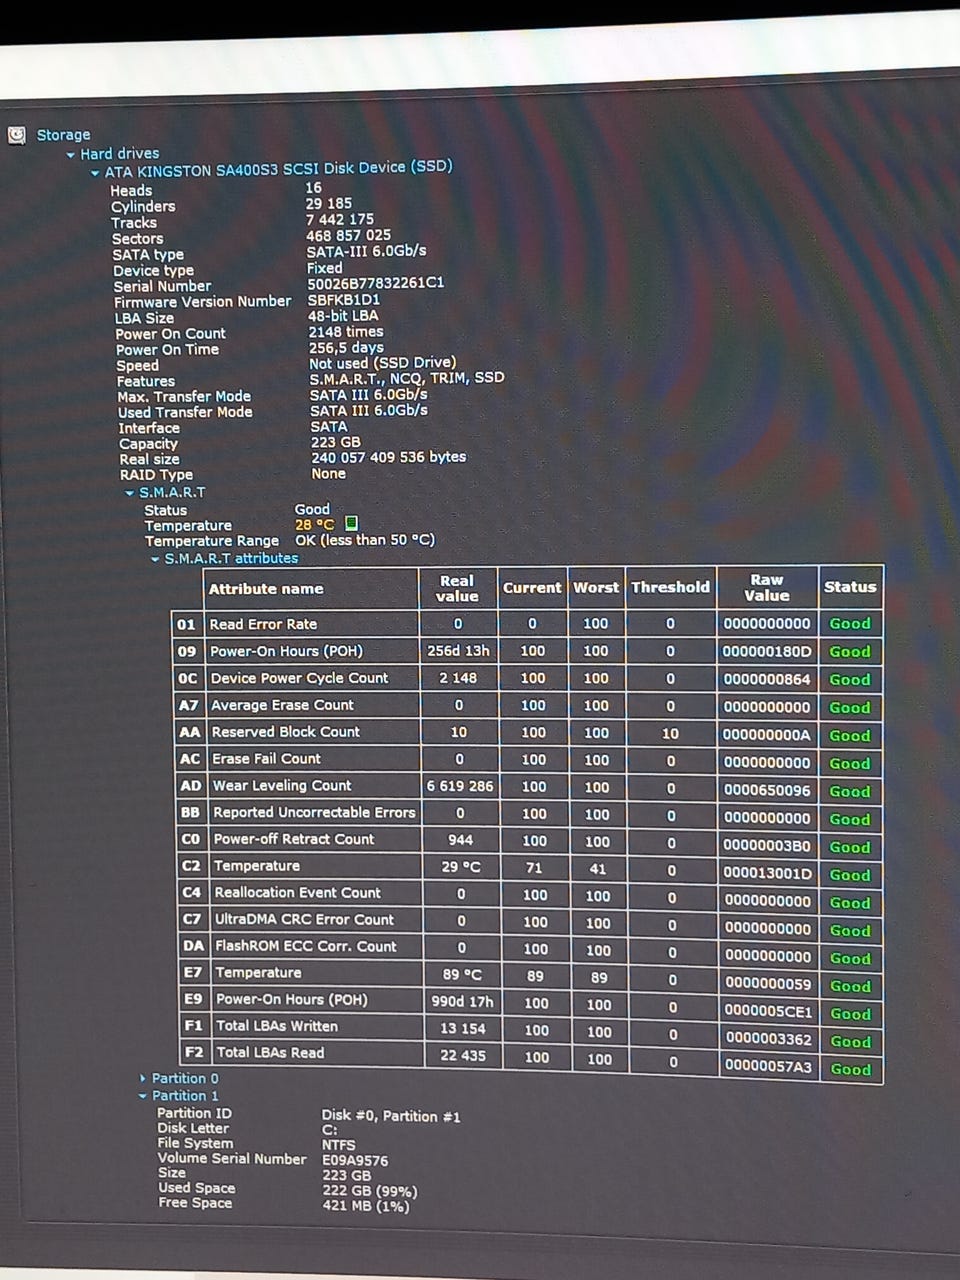The image size is (960, 1280).
Task: Collapse the ATA KINGSTON SA400S3 disk node
Action: pyautogui.click(x=95, y=173)
